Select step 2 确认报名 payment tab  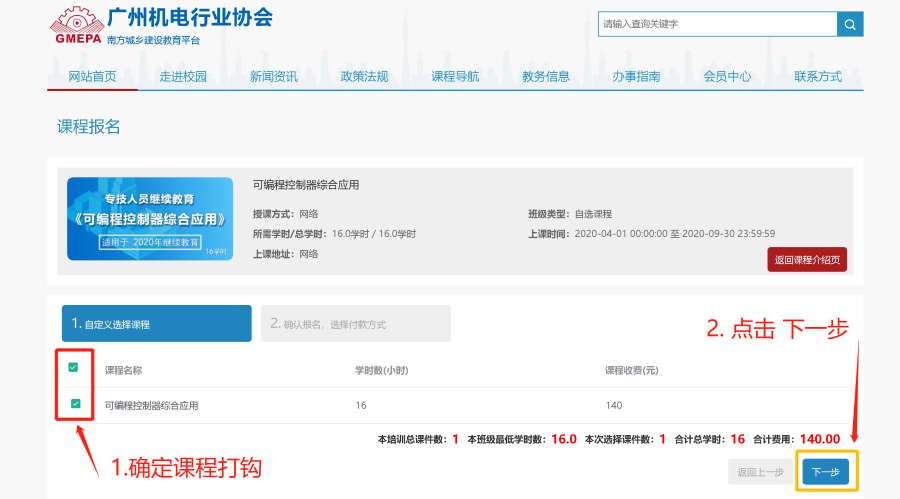click(355, 324)
